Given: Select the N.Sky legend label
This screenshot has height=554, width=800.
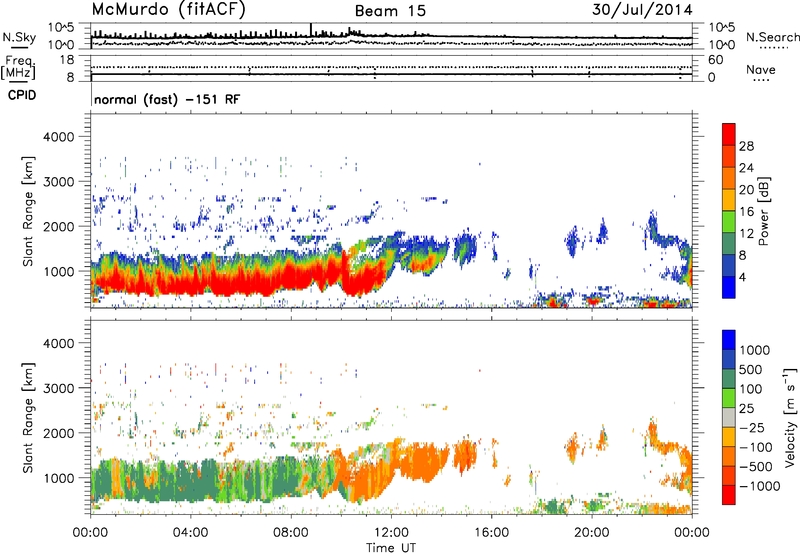Looking at the screenshot, I should (19, 37).
